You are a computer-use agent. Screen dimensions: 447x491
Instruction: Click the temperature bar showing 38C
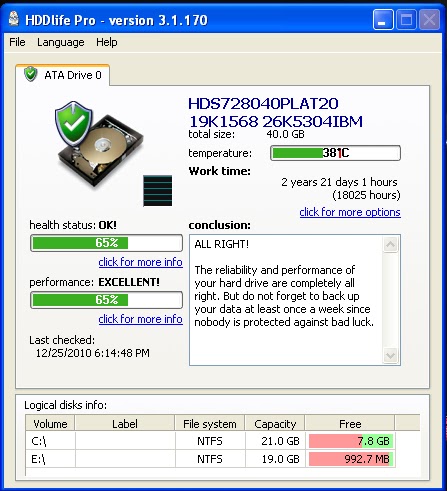coord(335,153)
